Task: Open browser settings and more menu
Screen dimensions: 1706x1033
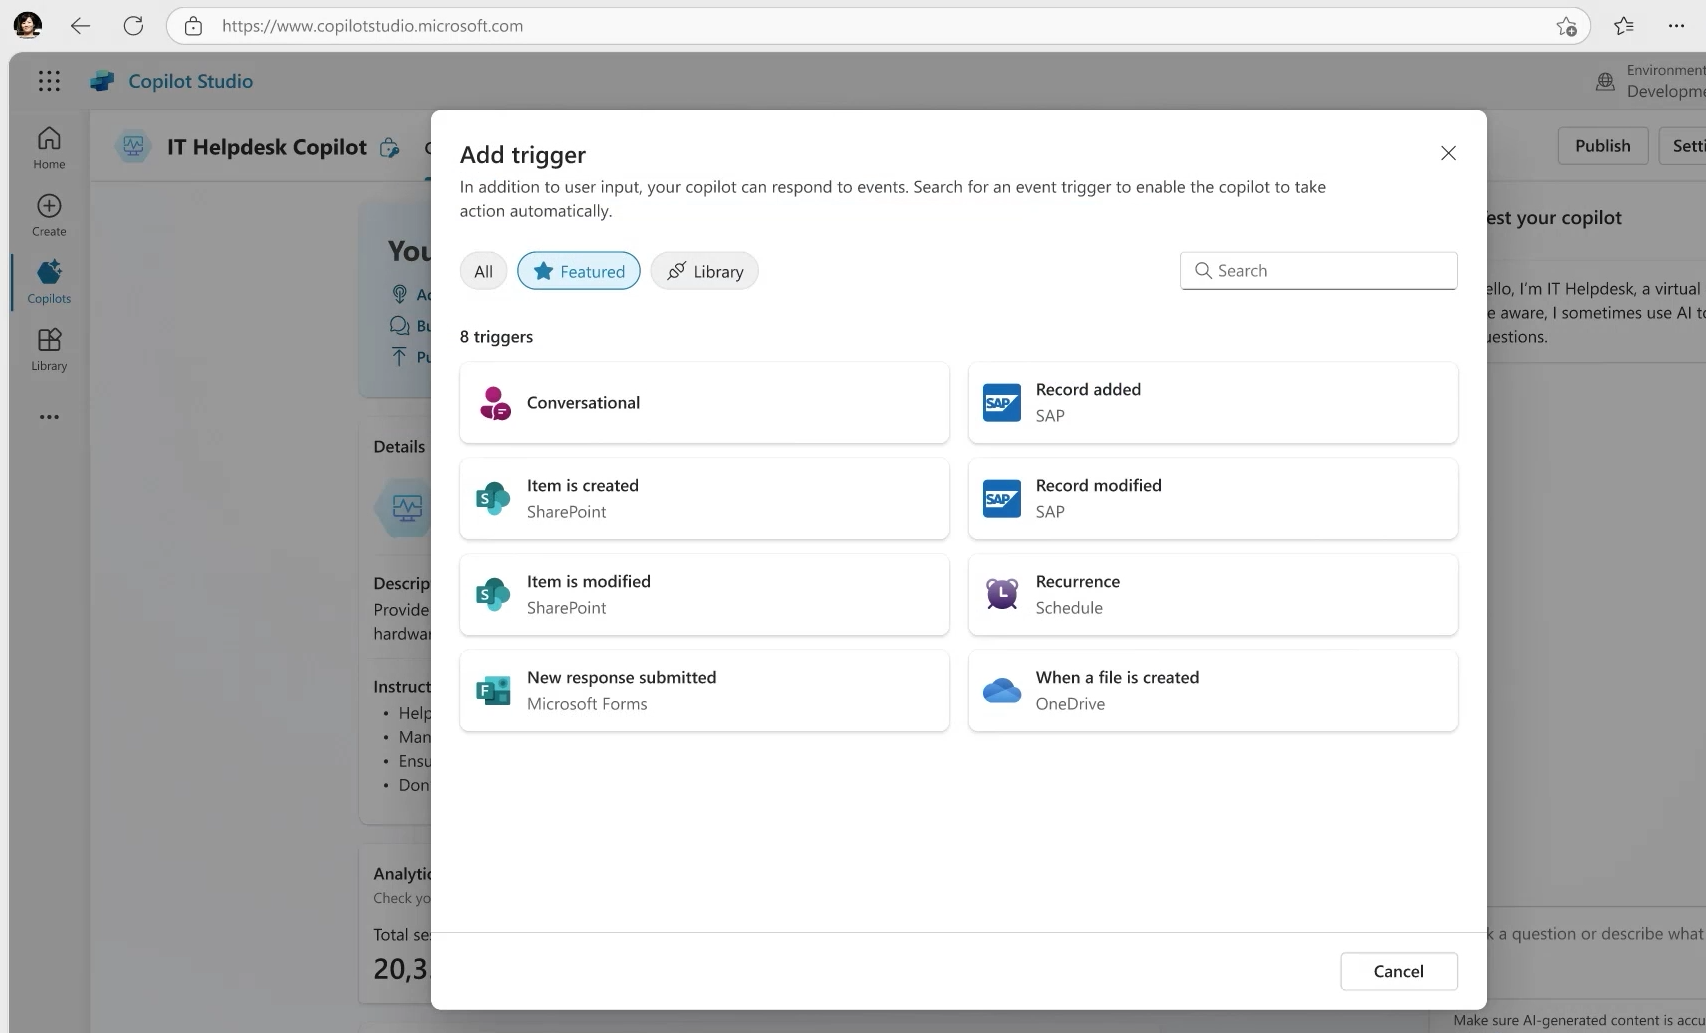Action: pyautogui.click(x=1677, y=26)
